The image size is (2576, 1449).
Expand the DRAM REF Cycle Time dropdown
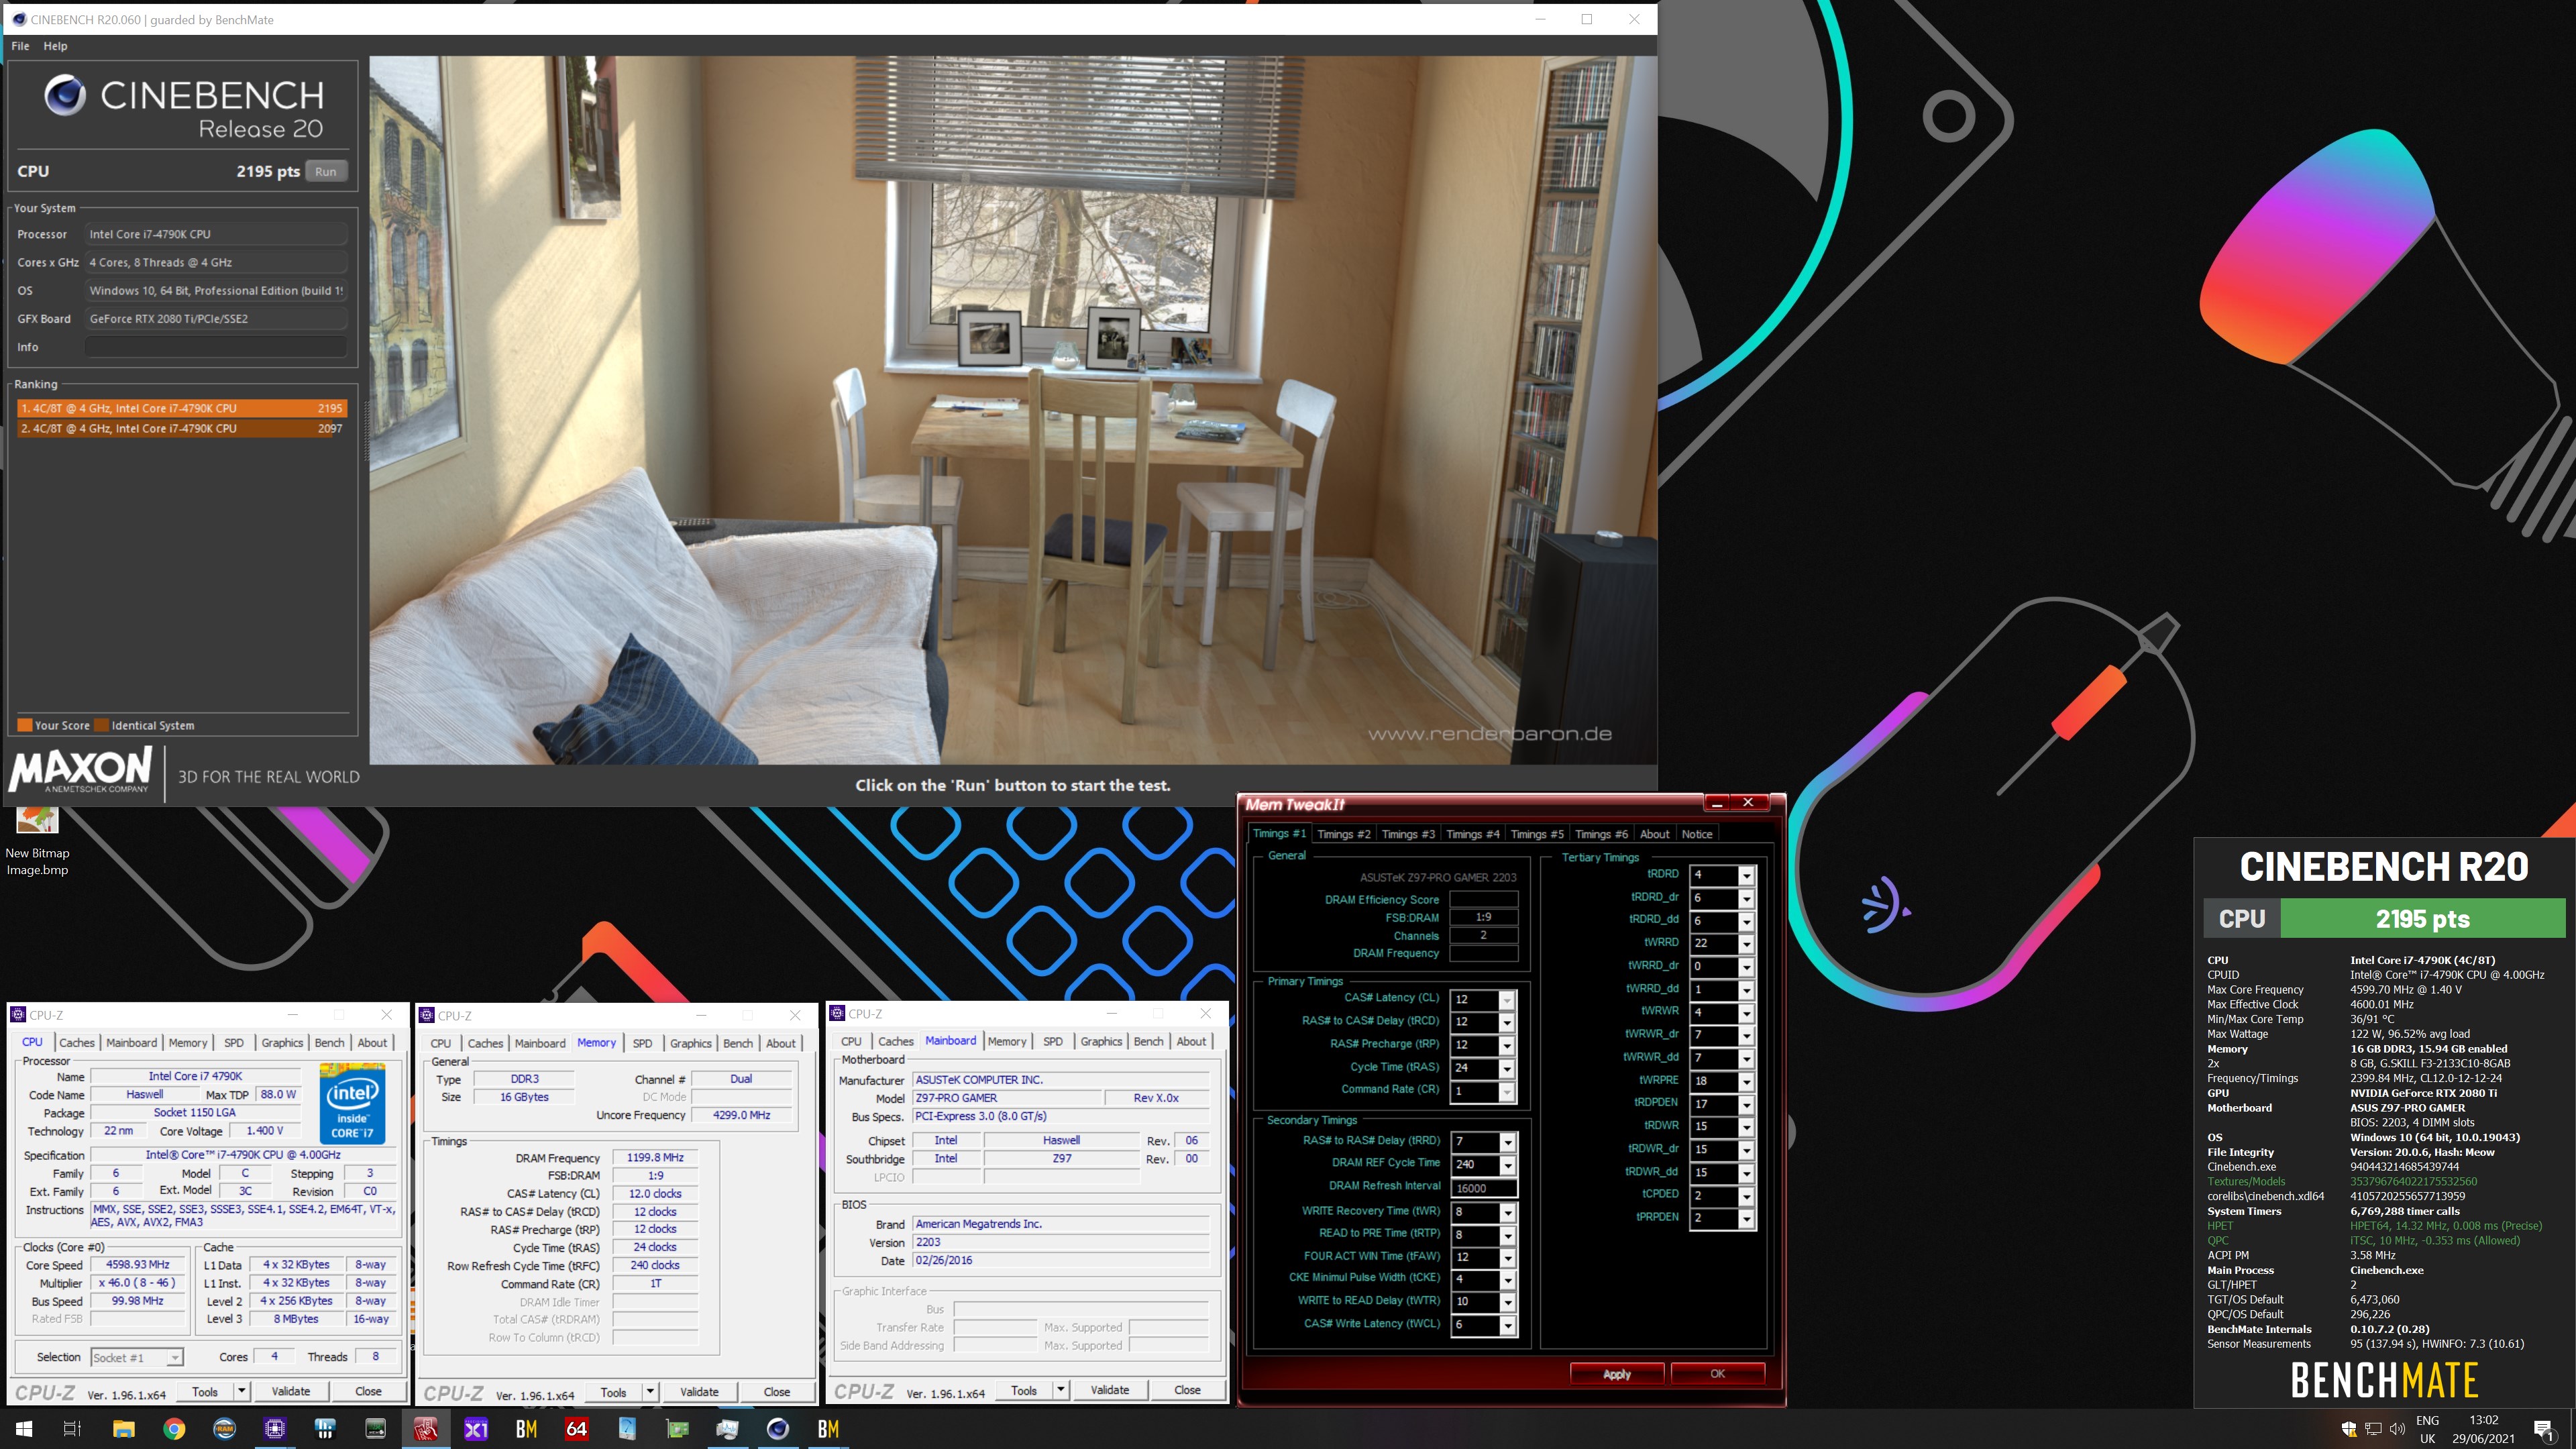click(x=1507, y=1165)
